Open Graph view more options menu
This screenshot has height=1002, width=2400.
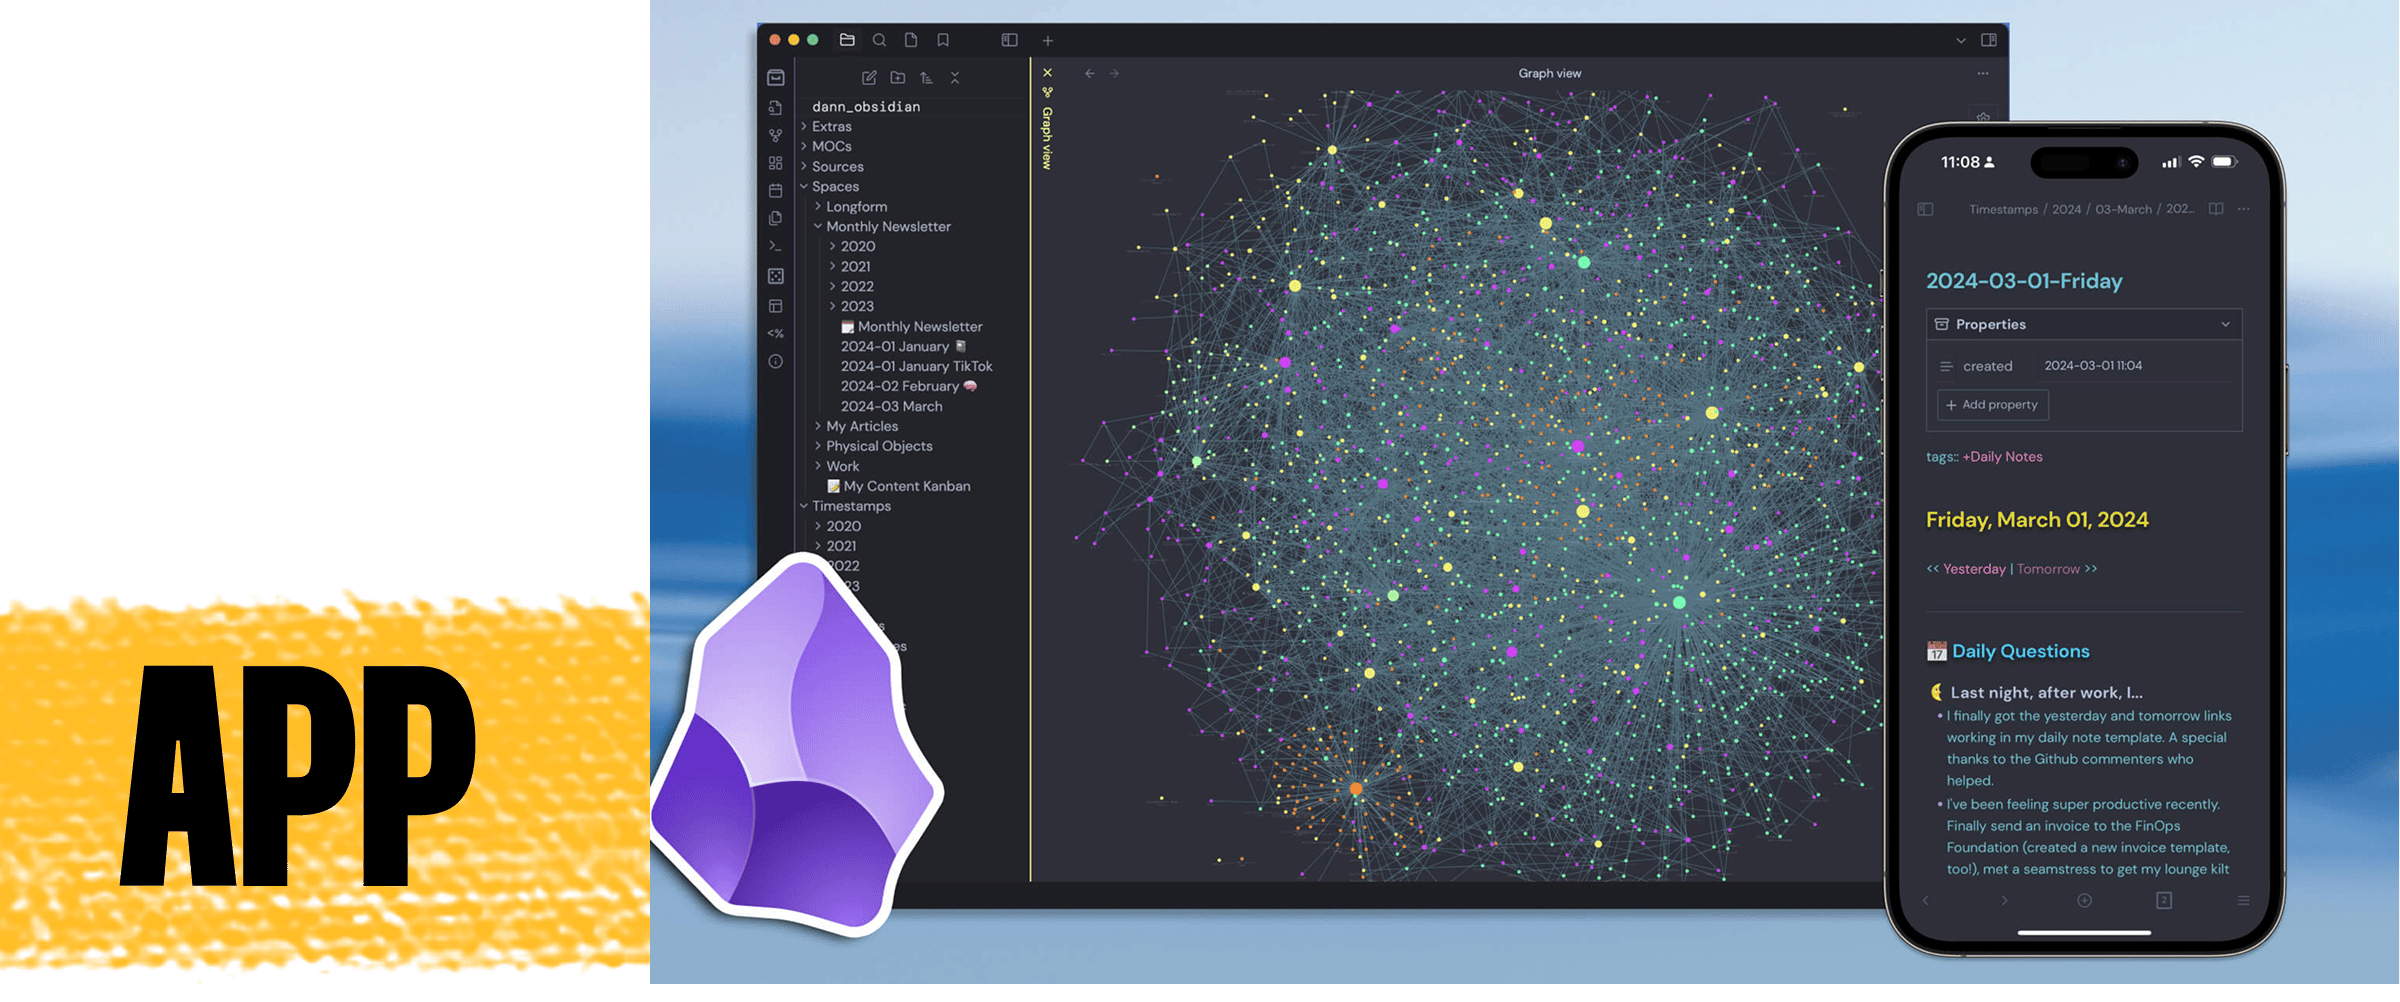click(x=1982, y=73)
